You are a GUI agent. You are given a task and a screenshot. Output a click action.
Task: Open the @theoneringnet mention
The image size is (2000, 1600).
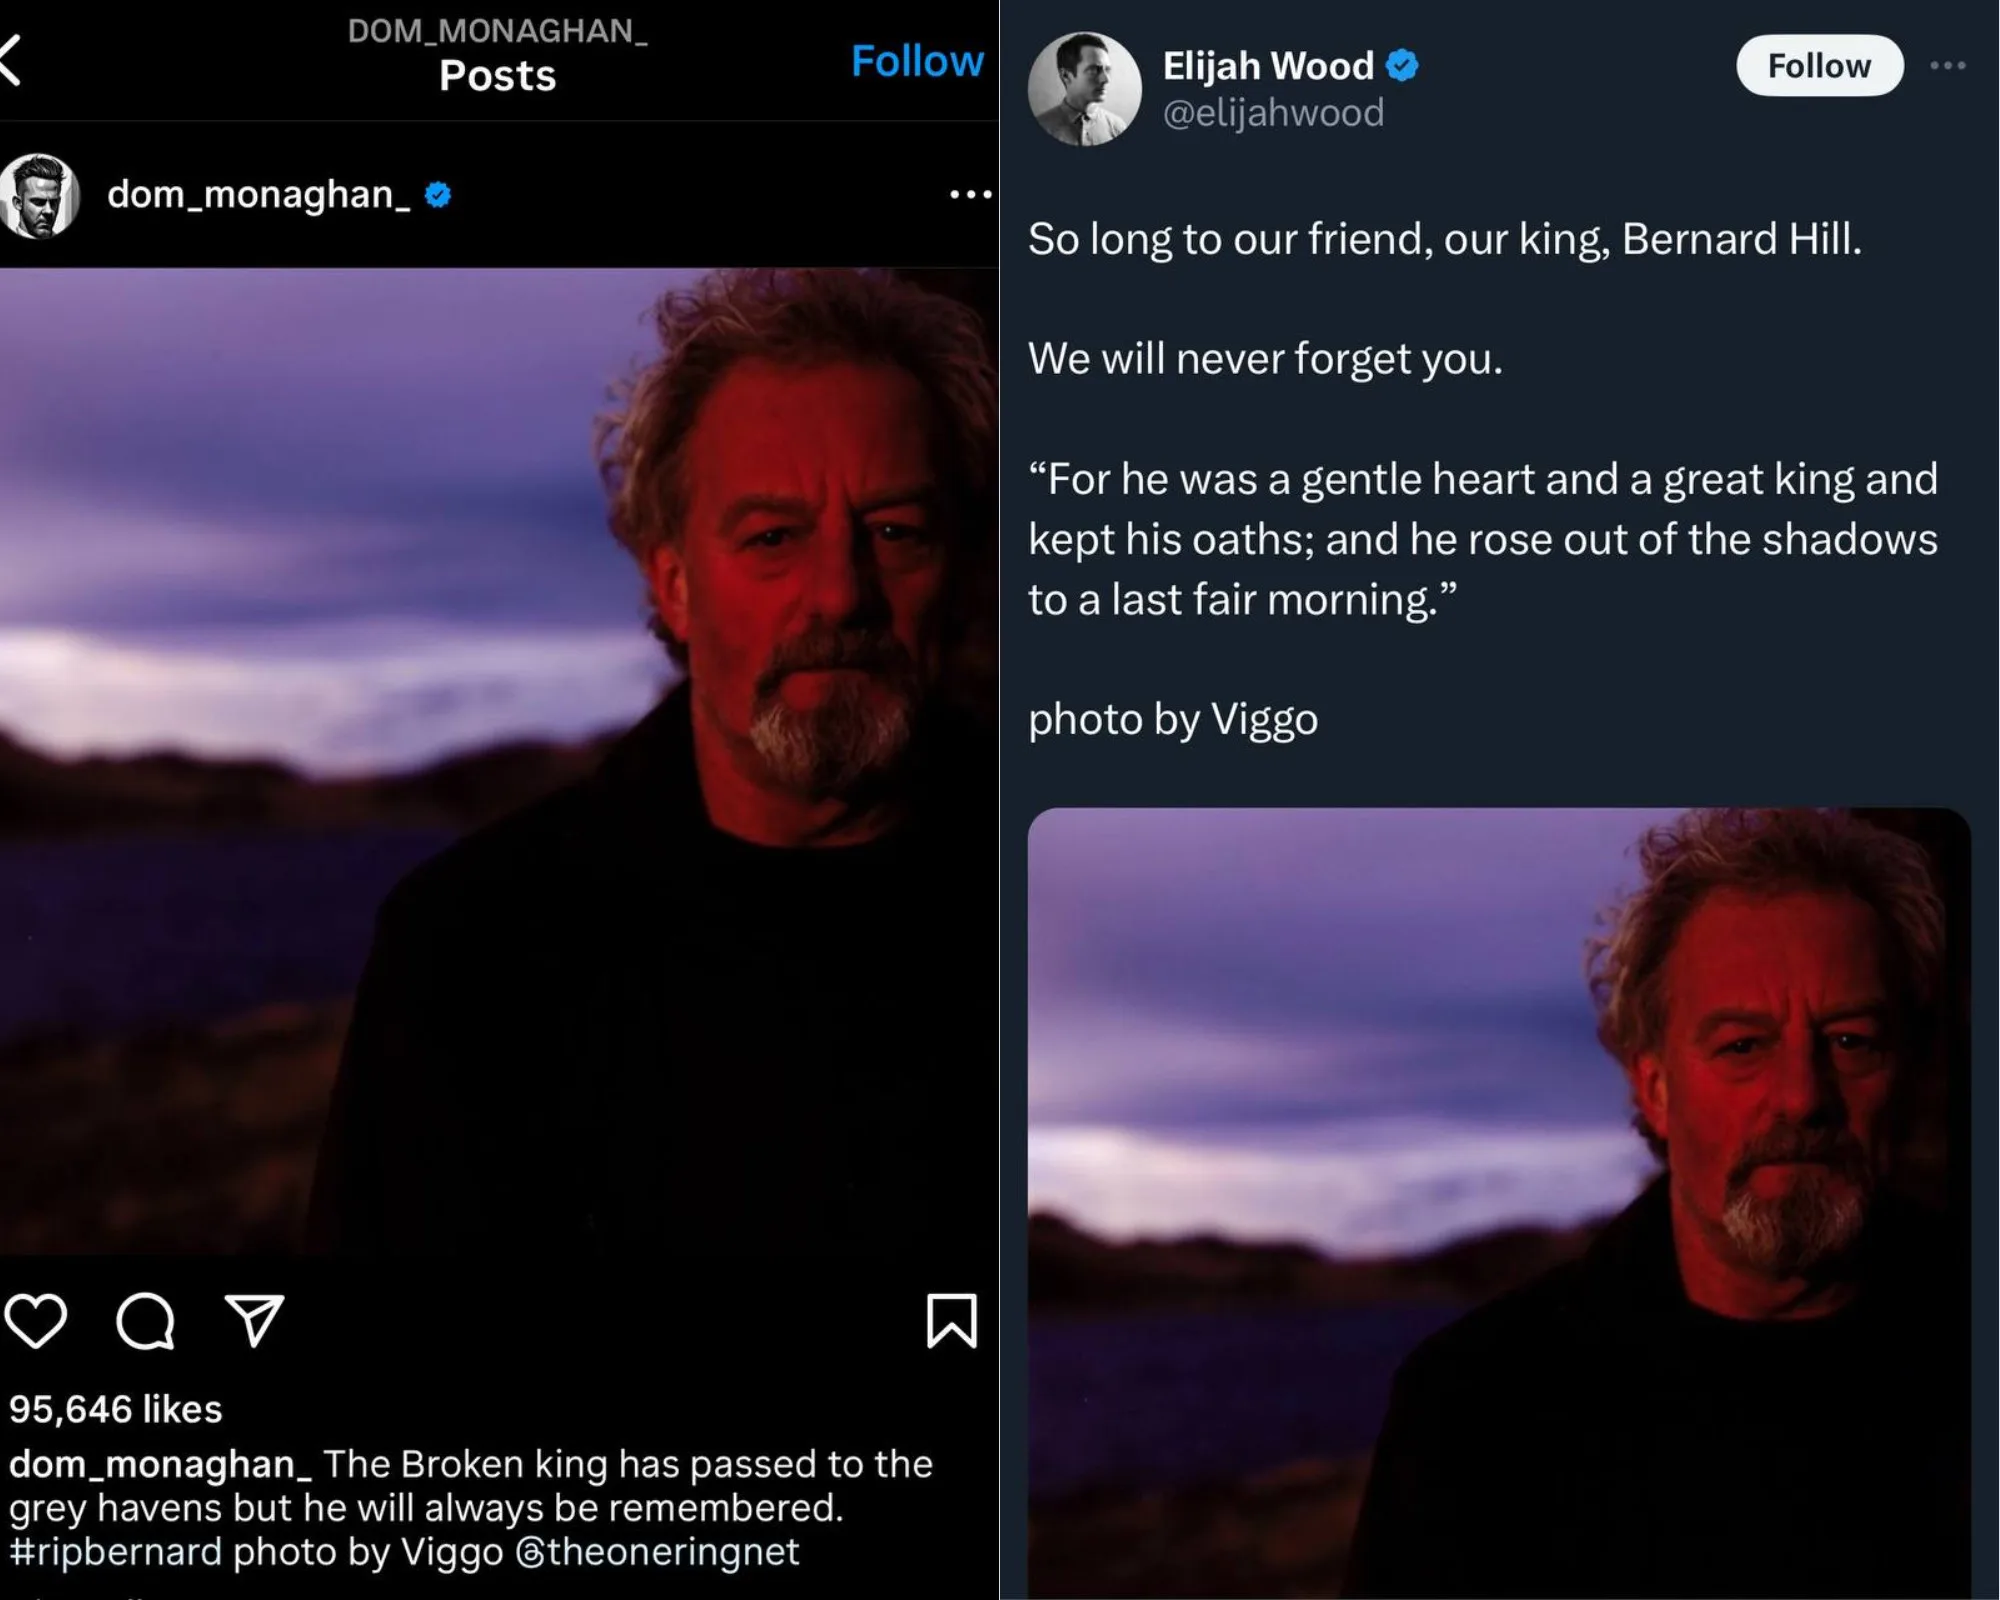click(x=657, y=1552)
